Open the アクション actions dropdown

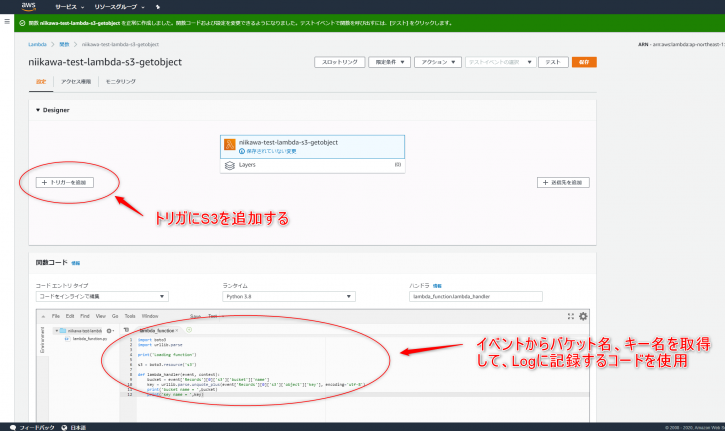point(438,62)
